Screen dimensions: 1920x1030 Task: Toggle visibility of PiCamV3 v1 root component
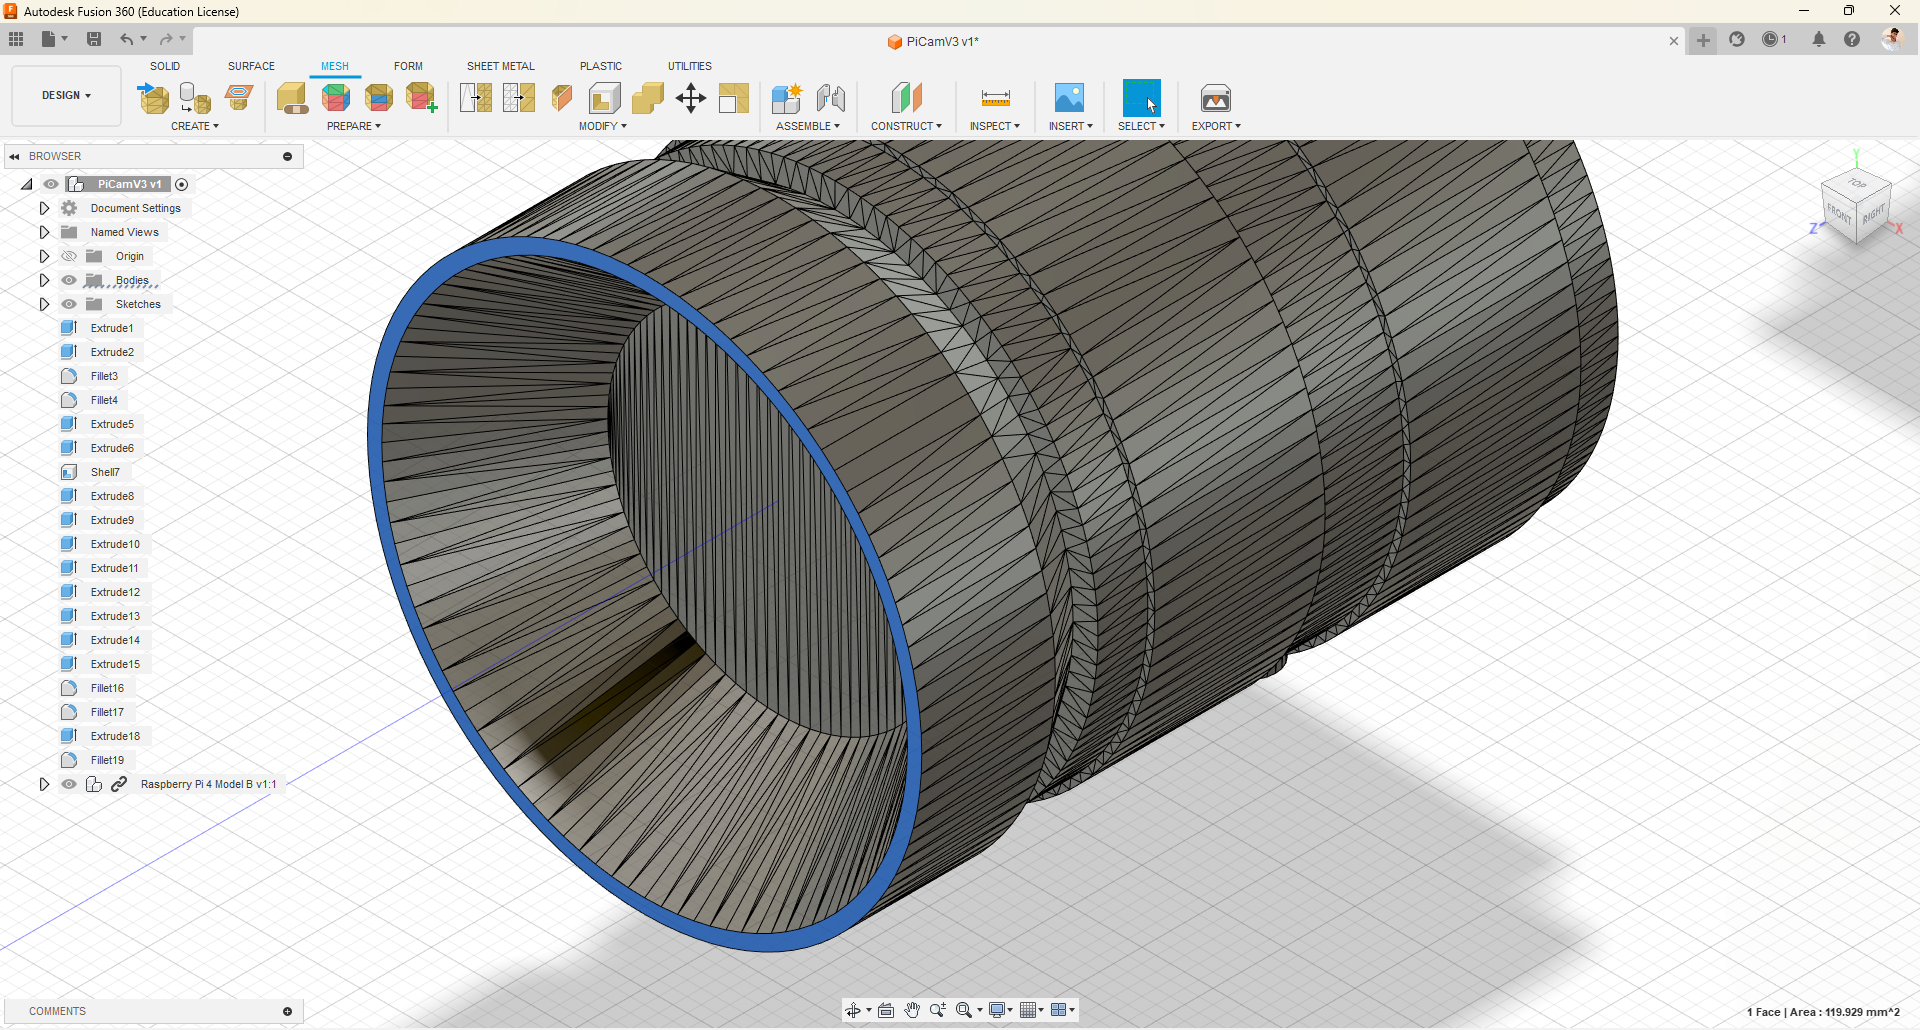click(51, 184)
